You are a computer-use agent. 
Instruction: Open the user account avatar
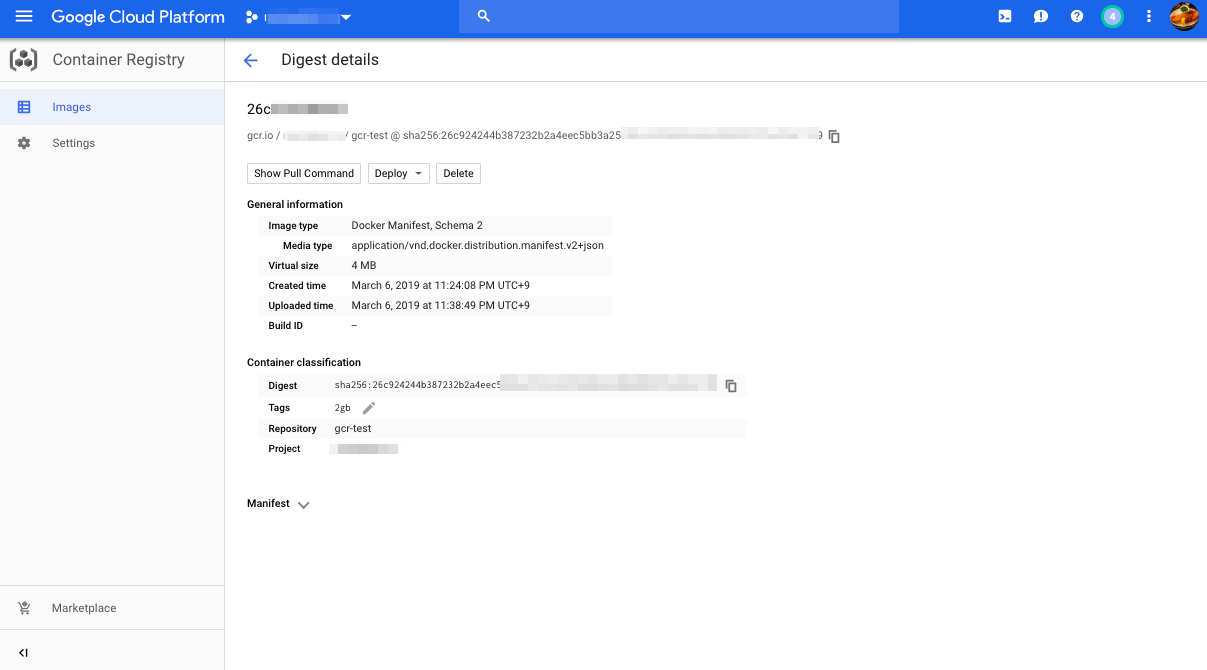pyautogui.click(x=1185, y=16)
